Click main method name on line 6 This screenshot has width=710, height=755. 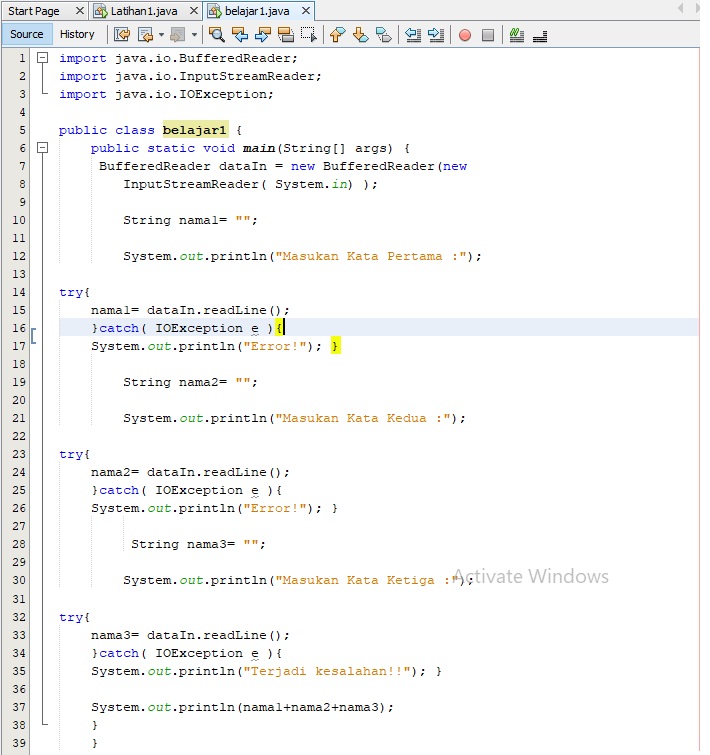tap(259, 148)
